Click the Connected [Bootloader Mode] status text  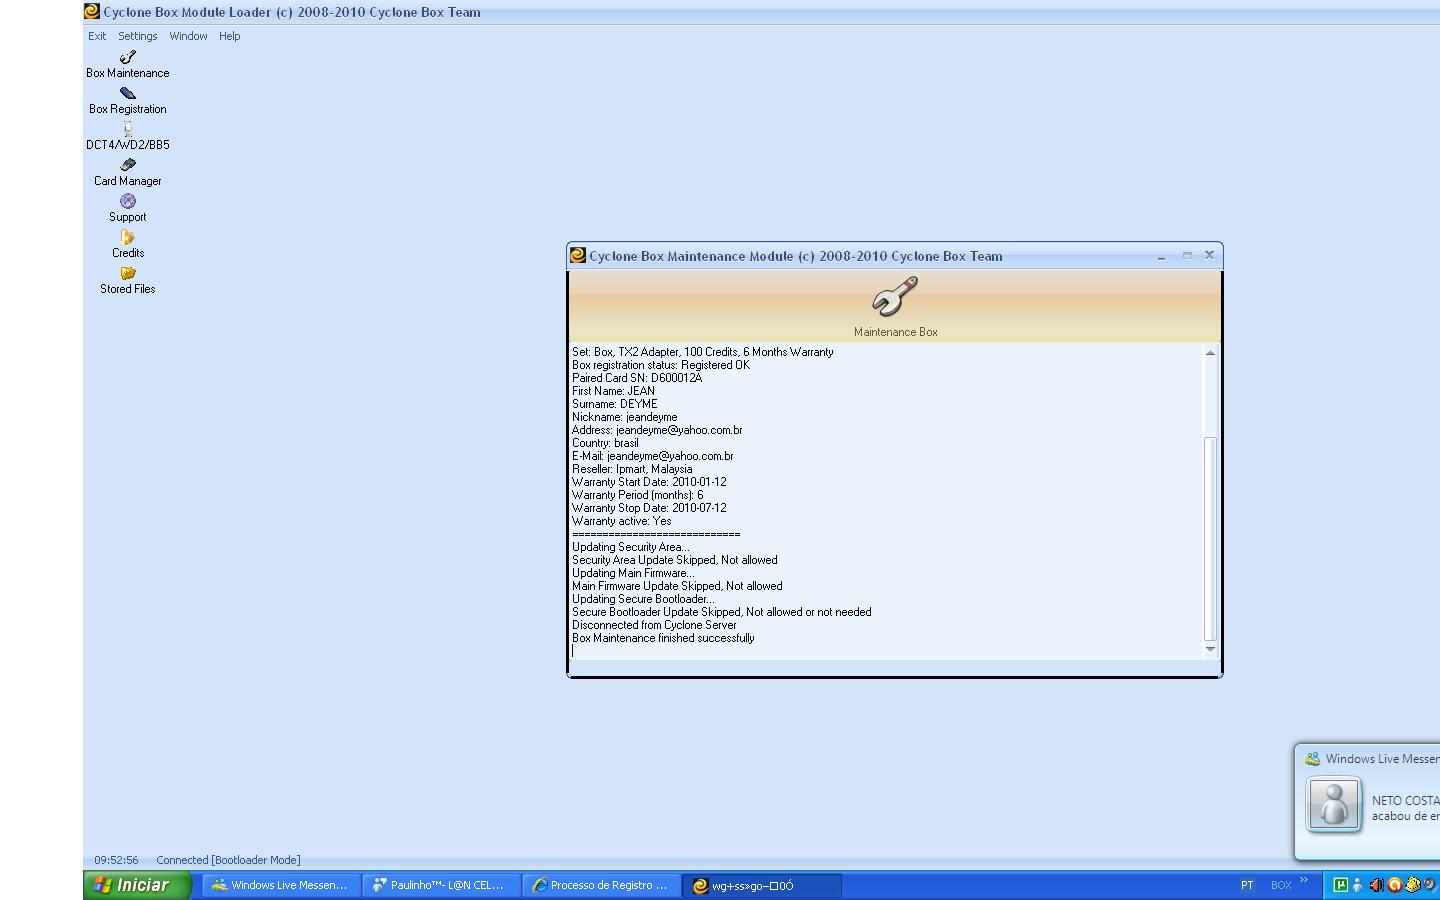pyautogui.click(x=228, y=860)
